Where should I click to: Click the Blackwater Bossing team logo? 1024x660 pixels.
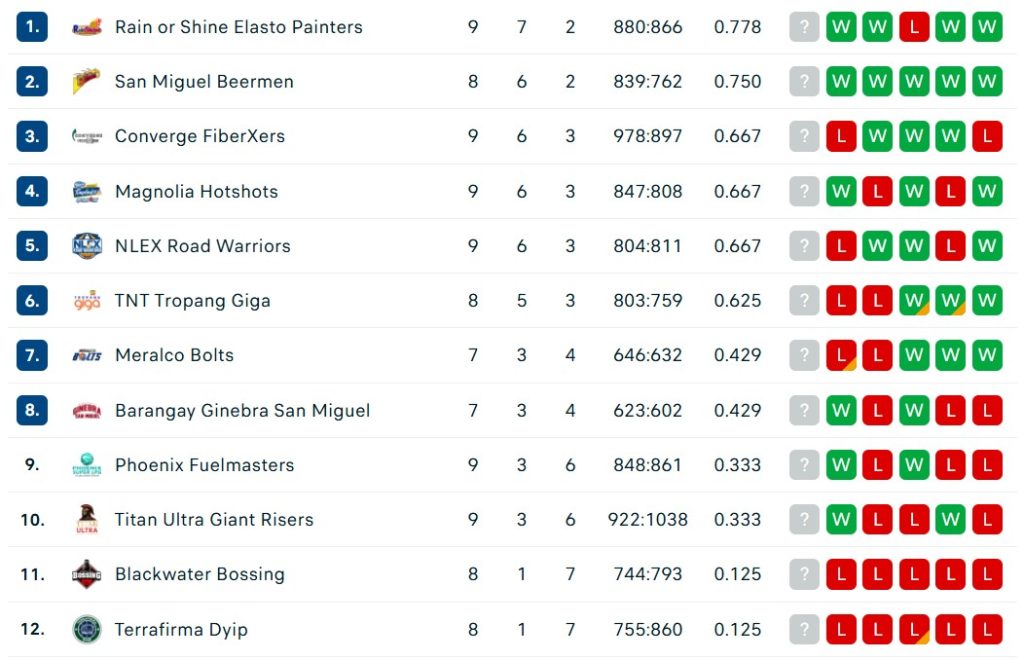tap(87, 575)
